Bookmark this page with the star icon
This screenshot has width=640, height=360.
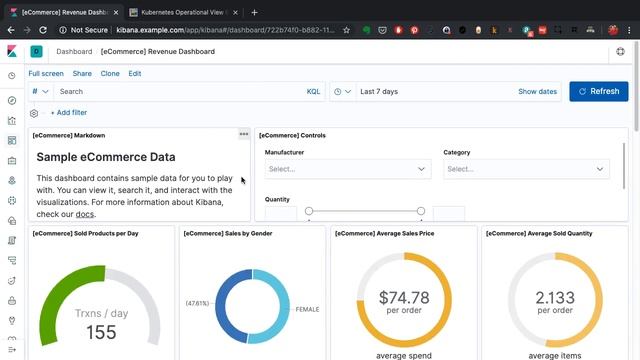coord(347,30)
